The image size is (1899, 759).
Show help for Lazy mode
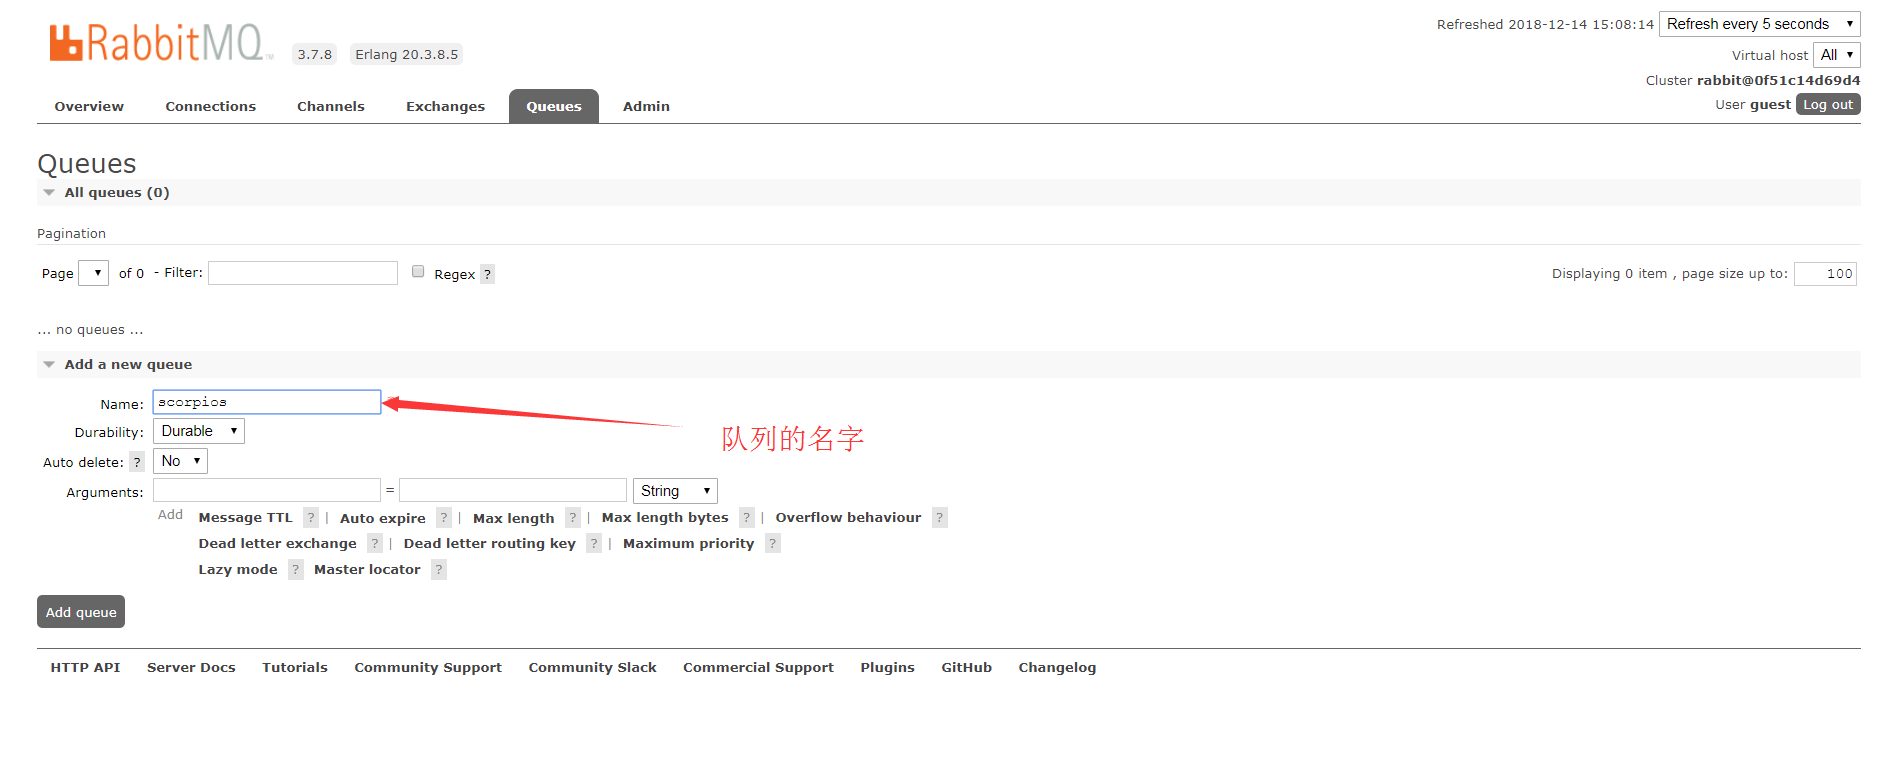tap(296, 569)
